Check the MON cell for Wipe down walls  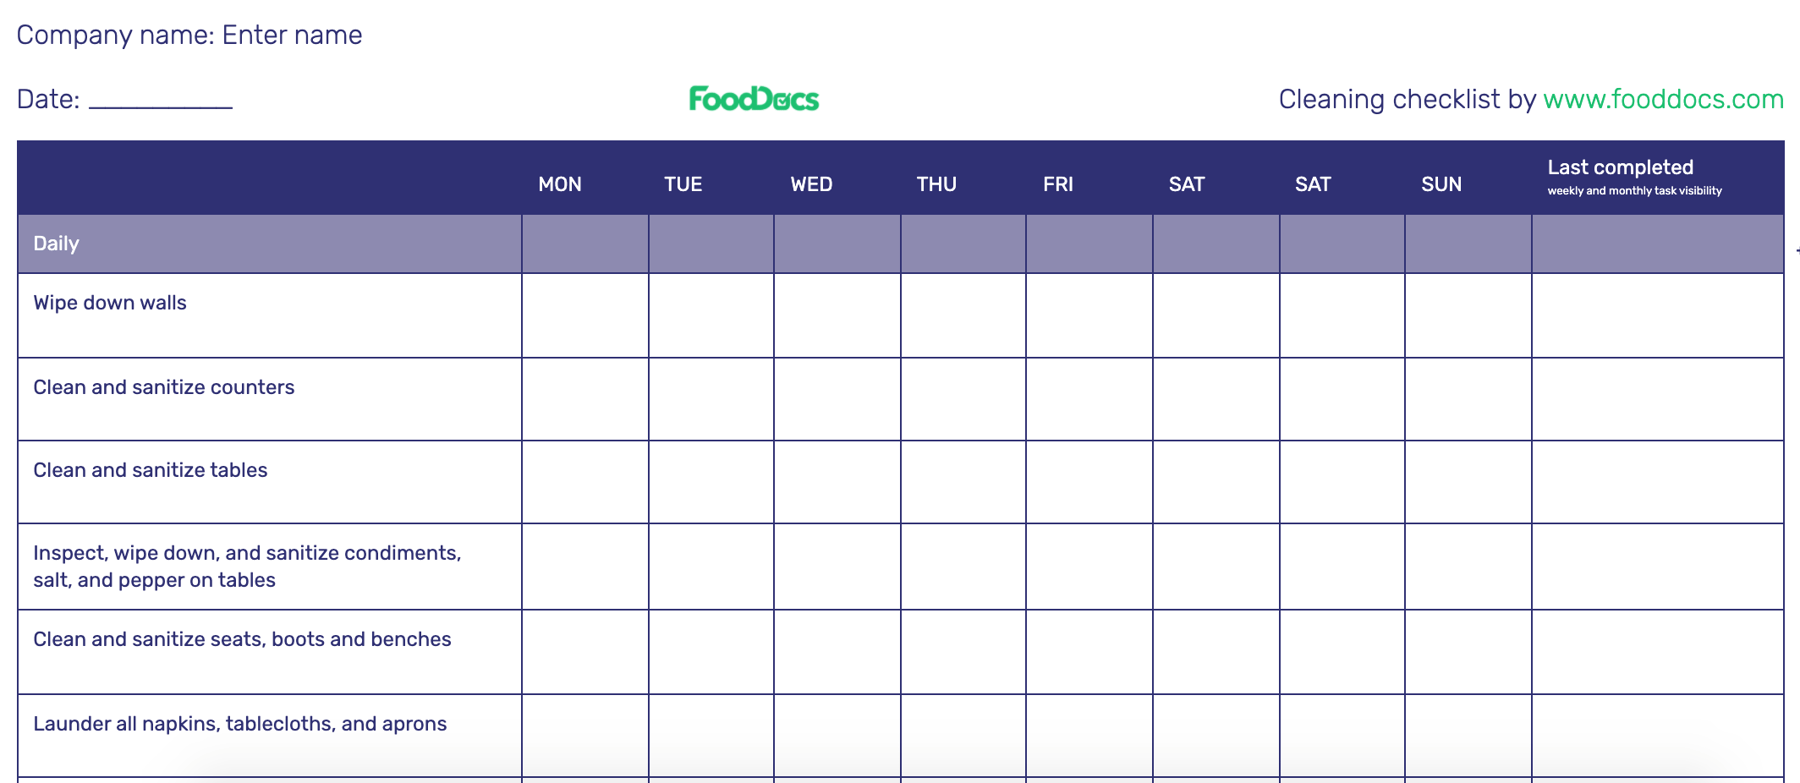click(585, 315)
